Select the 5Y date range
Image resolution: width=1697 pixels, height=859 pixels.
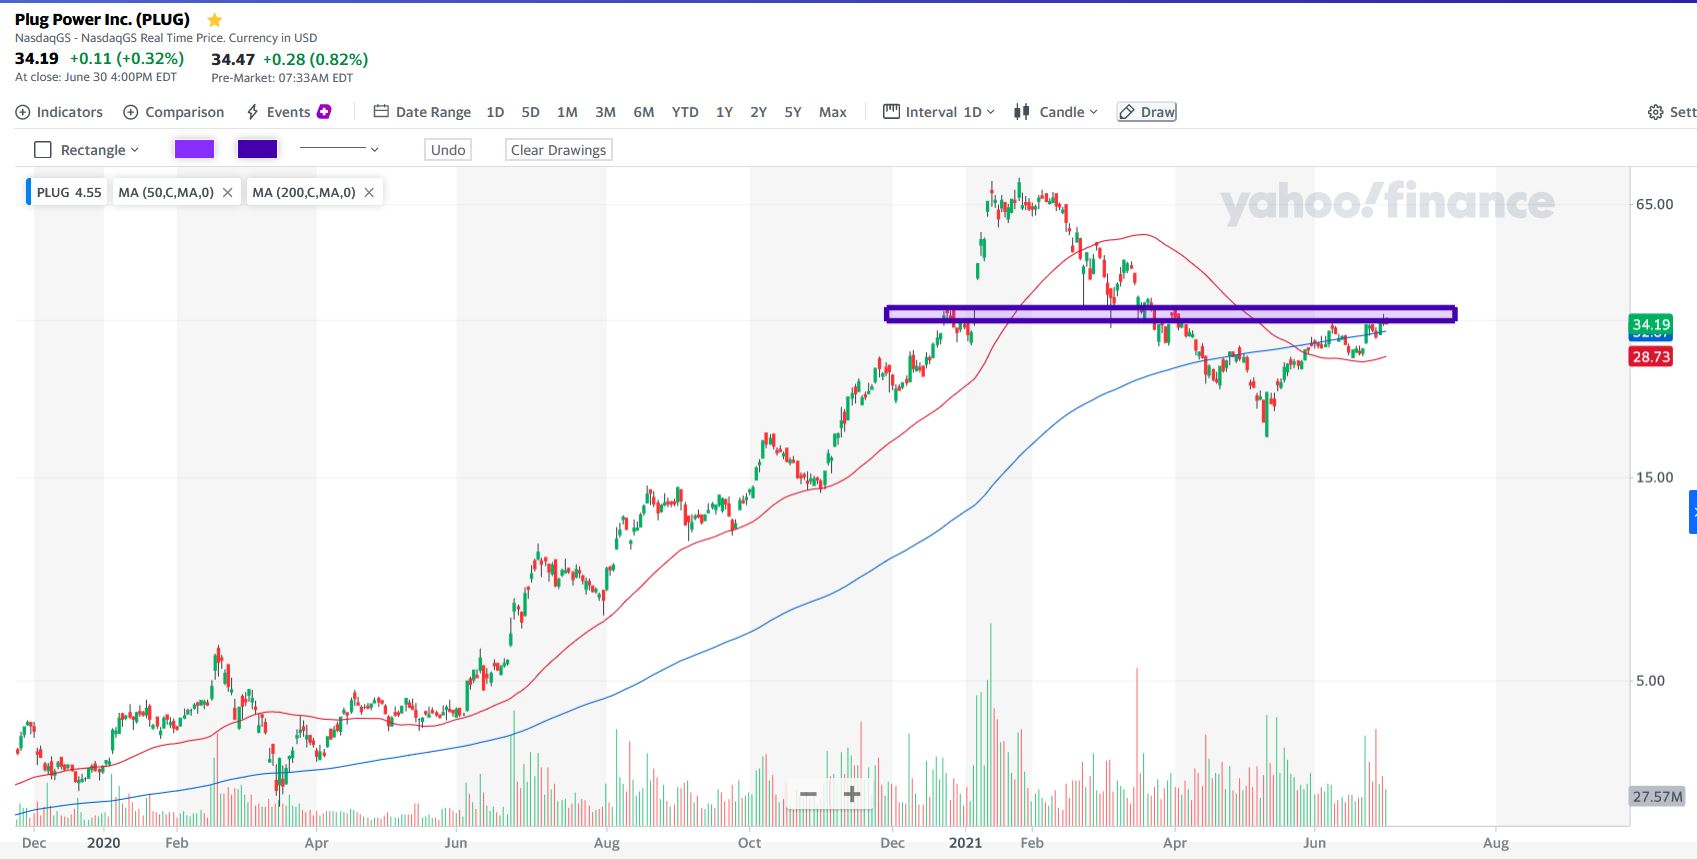[x=793, y=112]
